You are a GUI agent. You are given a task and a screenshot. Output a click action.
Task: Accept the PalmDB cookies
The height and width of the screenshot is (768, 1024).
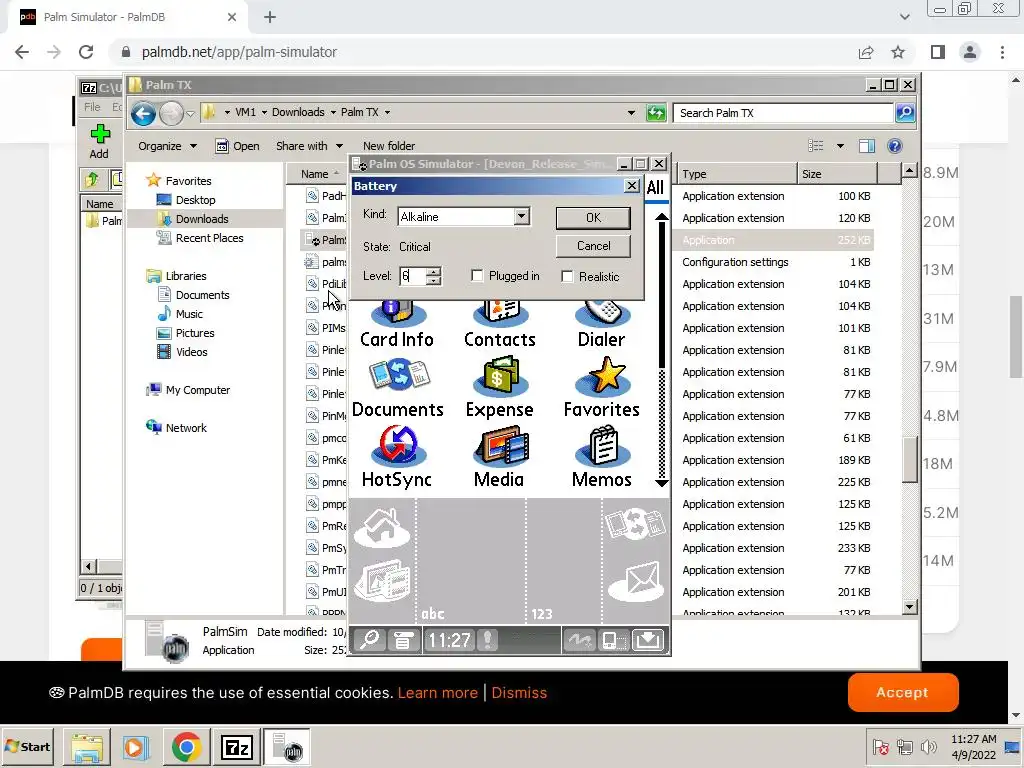[x=903, y=692]
